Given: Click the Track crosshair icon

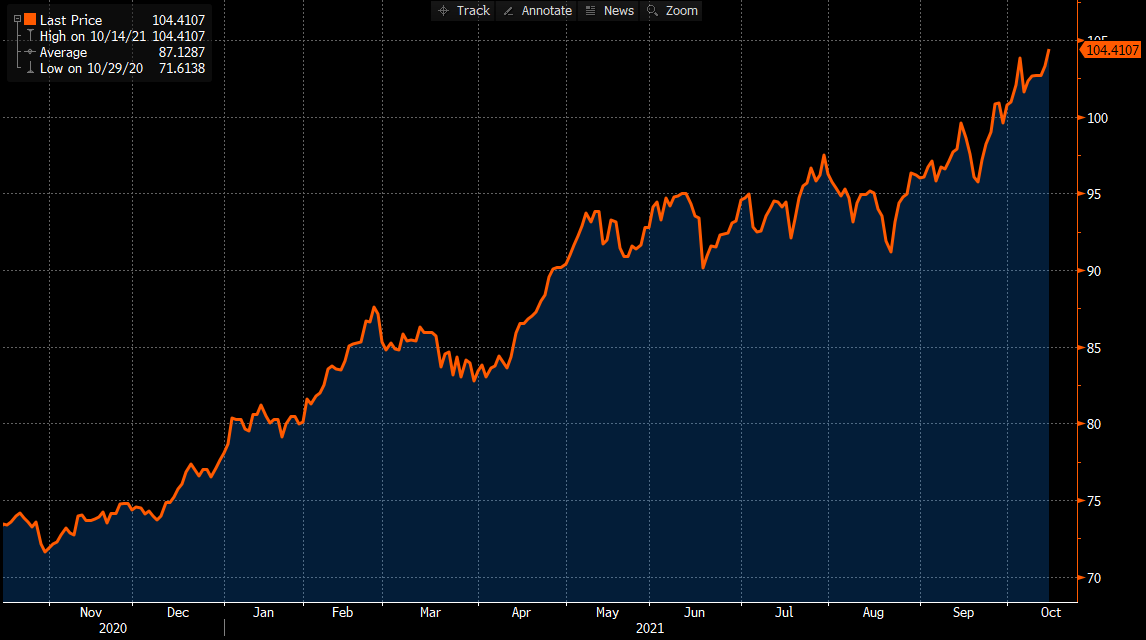Looking at the screenshot, I should pyautogui.click(x=443, y=10).
